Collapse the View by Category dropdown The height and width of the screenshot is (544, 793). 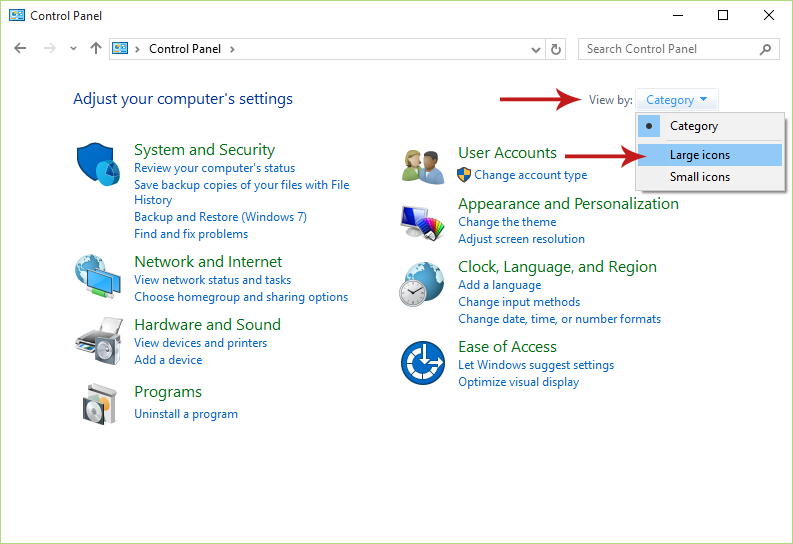pyautogui.click(x=676, y=100)
